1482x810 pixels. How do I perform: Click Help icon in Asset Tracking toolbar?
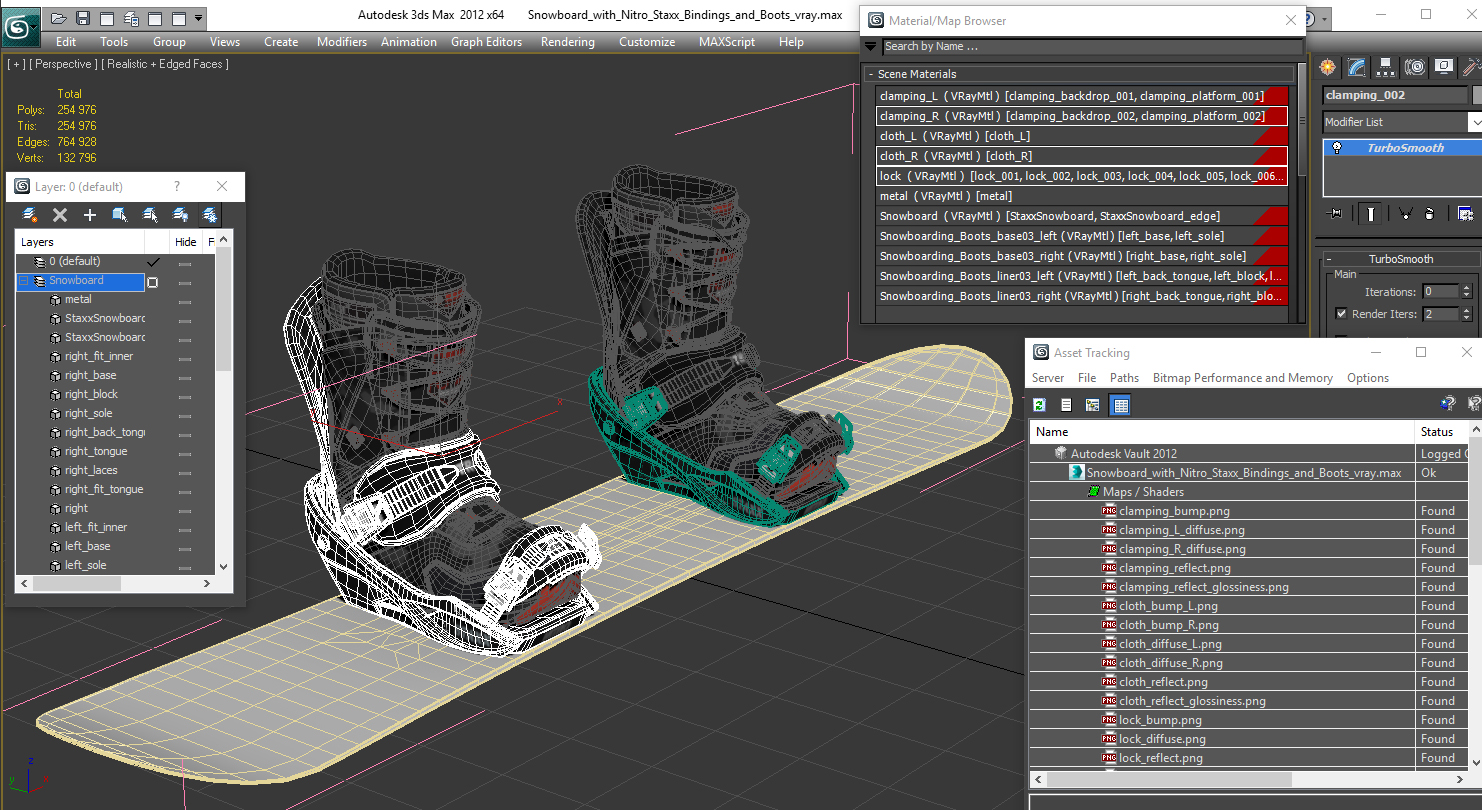[x=1447, y=404]
